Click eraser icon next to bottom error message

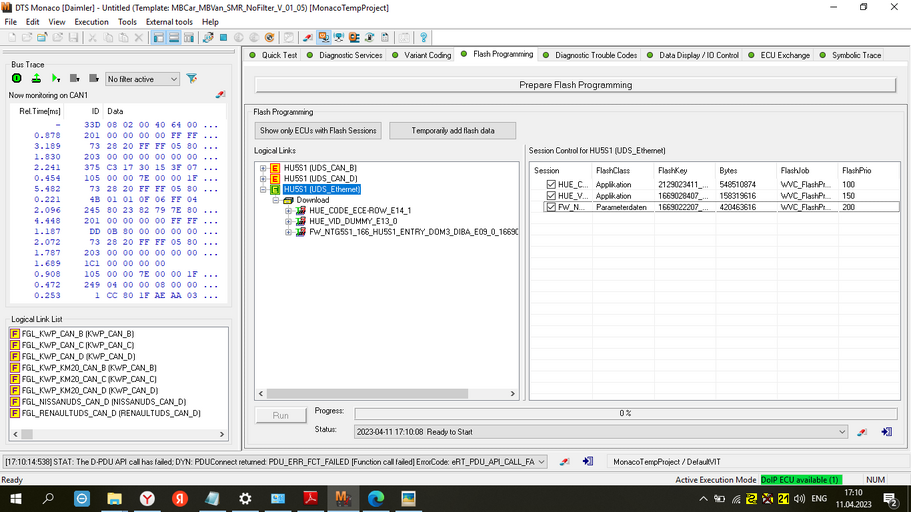(564, 461)
